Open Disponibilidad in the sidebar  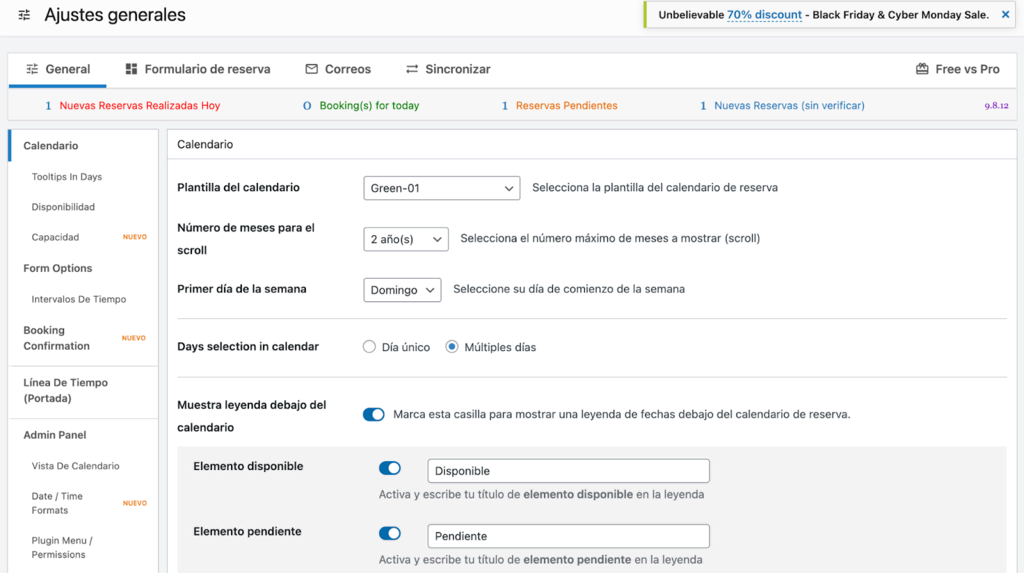(63, 207)
